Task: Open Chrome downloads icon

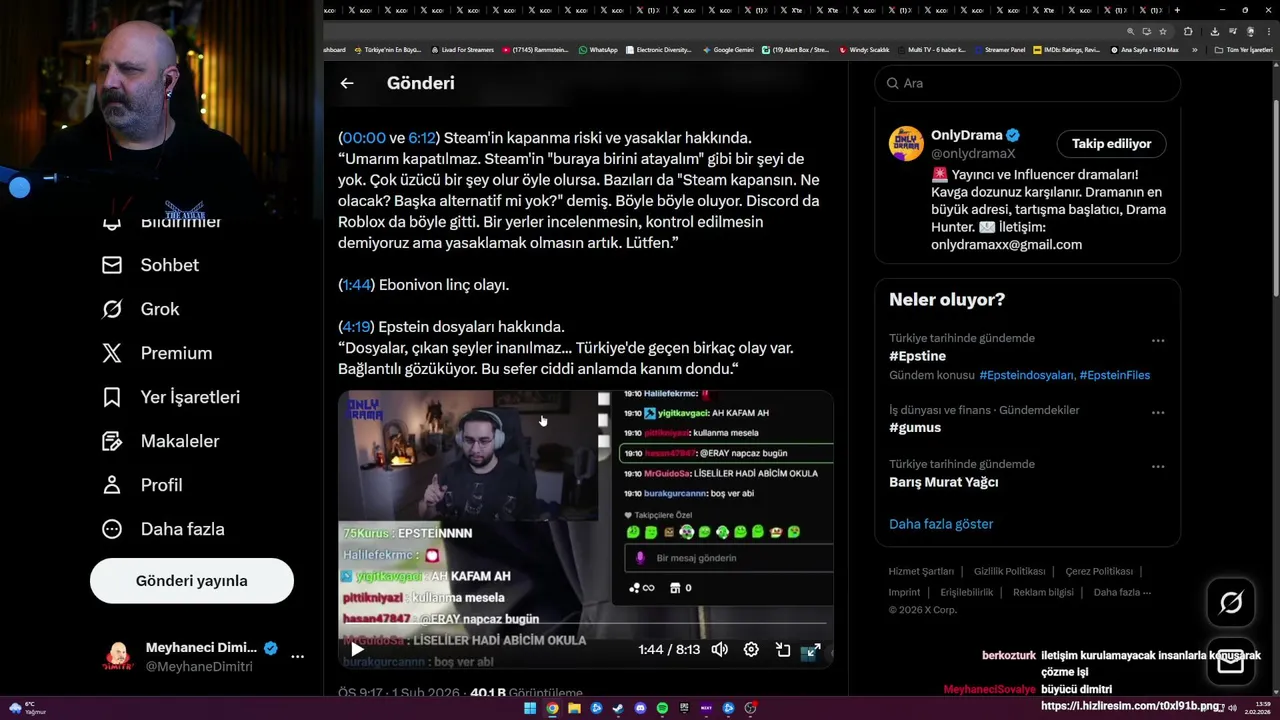Action: click(x=1214, y=31)
